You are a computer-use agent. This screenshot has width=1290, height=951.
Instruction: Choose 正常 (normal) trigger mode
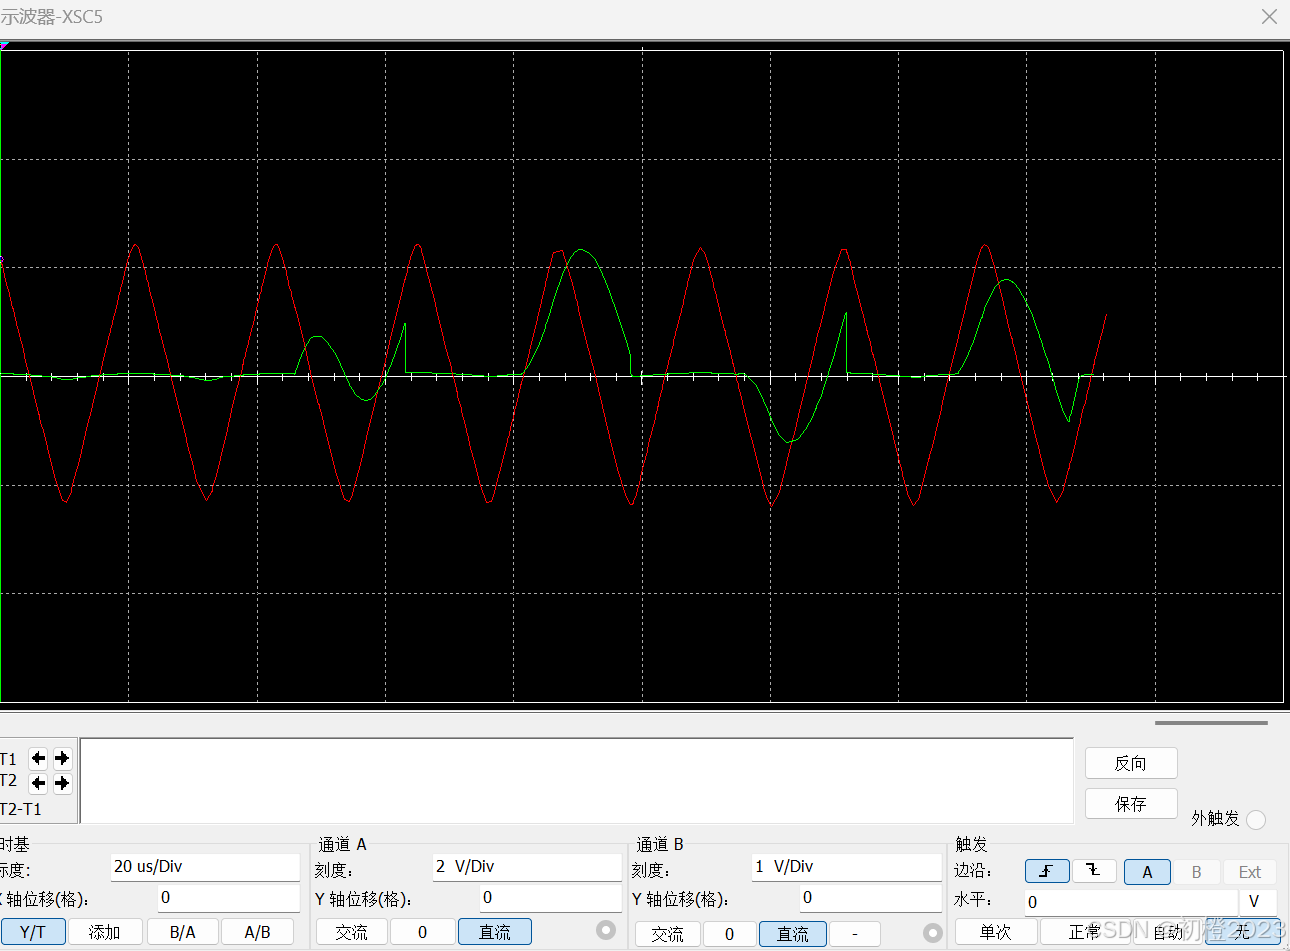(x=1085, y=932)
